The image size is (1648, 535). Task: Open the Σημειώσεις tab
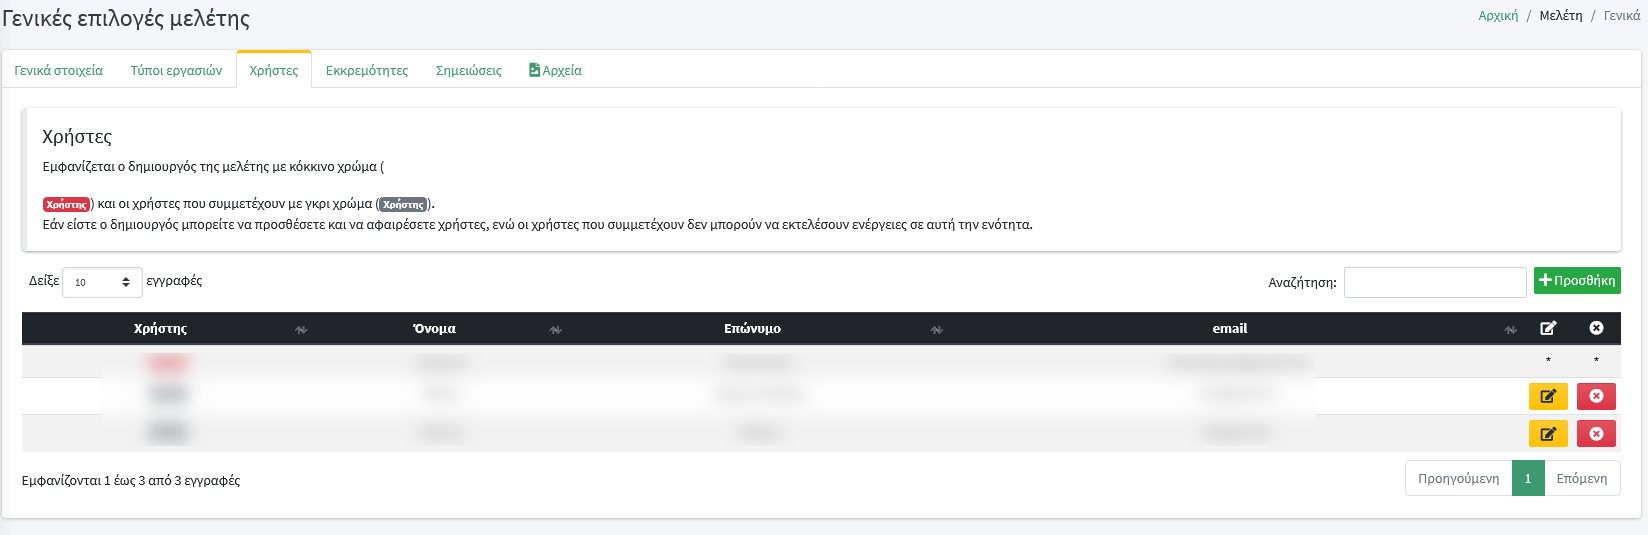point(468,71)
